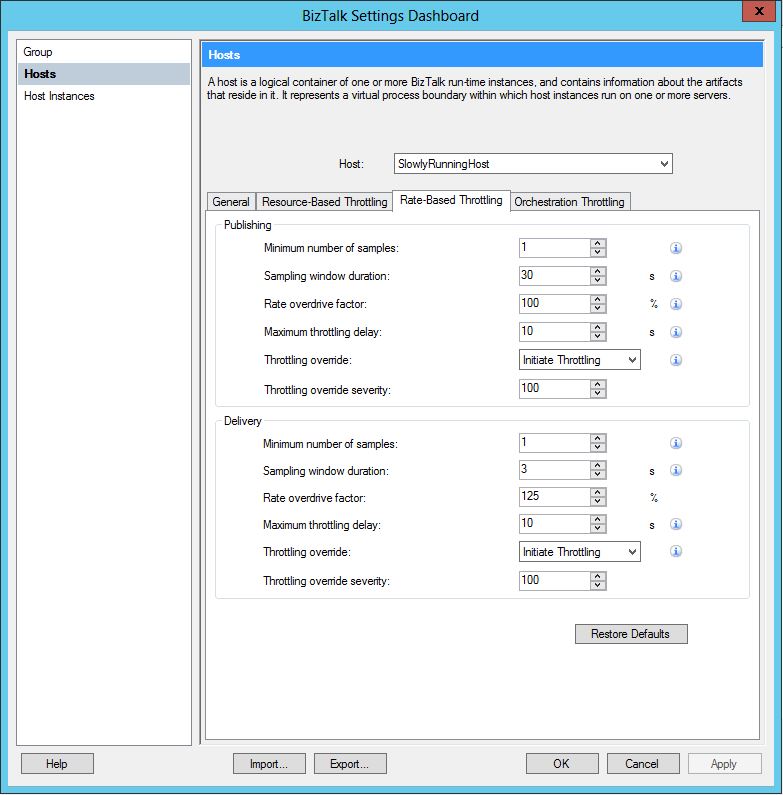Screen dimensions: 783x795
Task: Open info icon for Delivery Maximum throttling delay
Action: pos(675,524)
